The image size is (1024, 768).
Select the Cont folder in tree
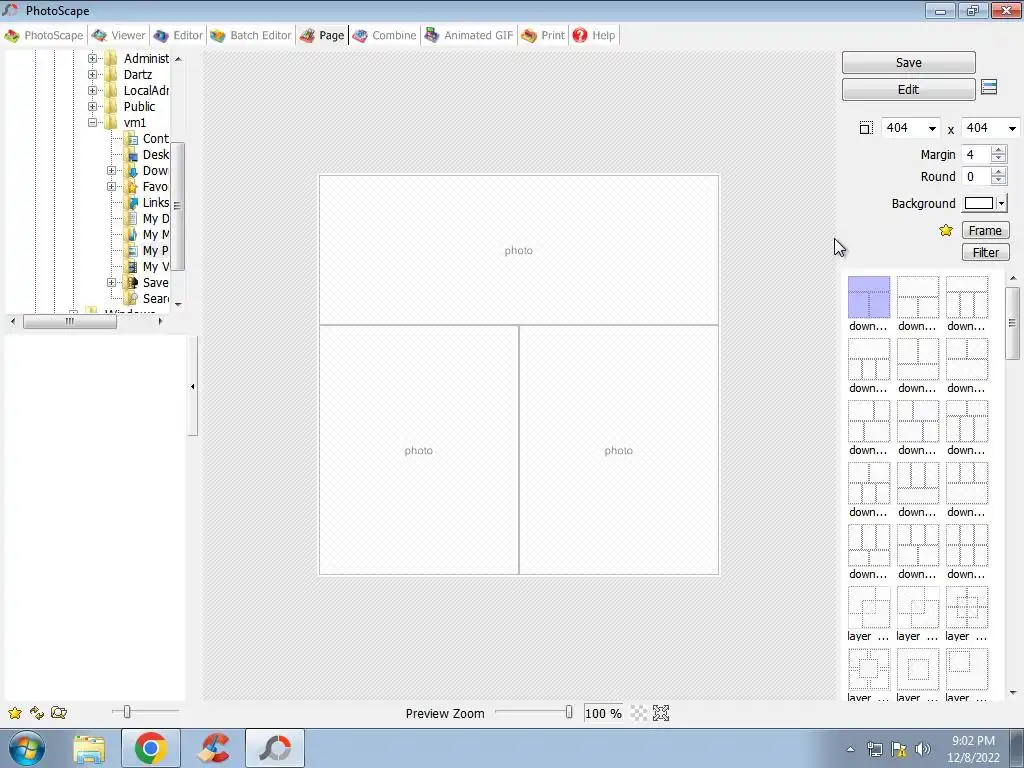pos(148,138)
